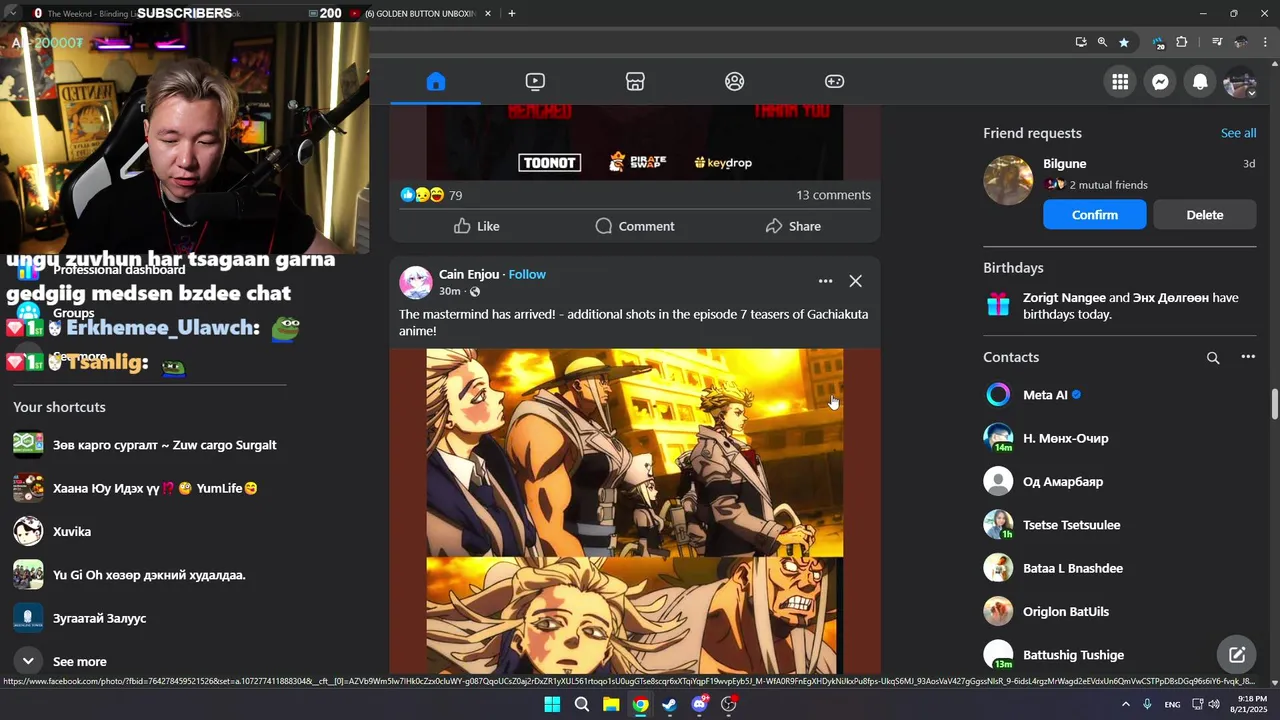The image size is (1280, 720).
Task: Open Messenger from the top bar
Action: click(1160, 82)
